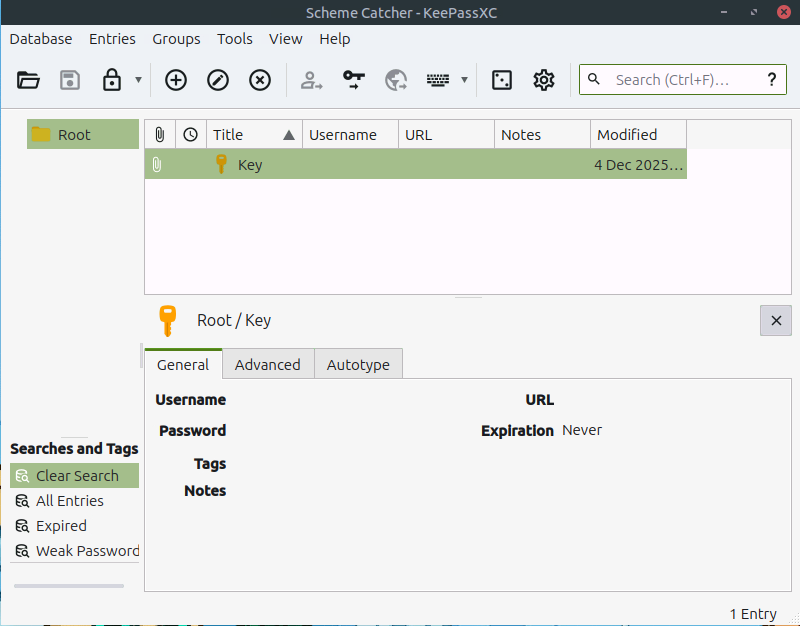800x626 pixels.
Task: Add a new entry with plus icon
Action: click(x=176, y=80)
